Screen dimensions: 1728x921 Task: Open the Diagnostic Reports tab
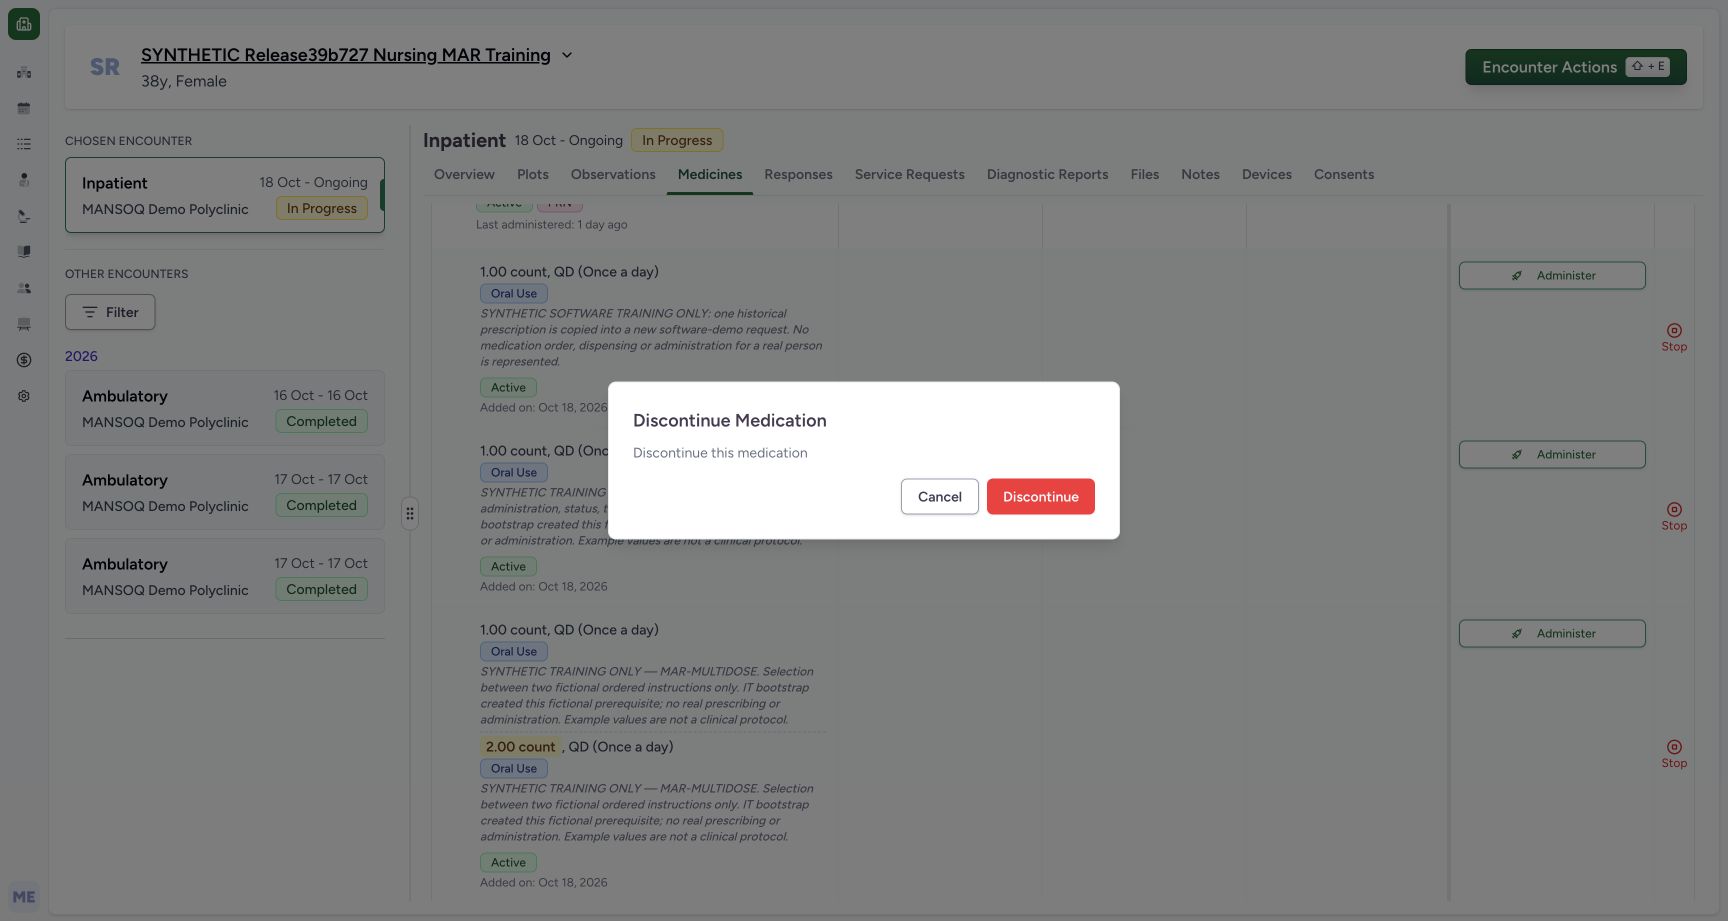[1047, 174]
